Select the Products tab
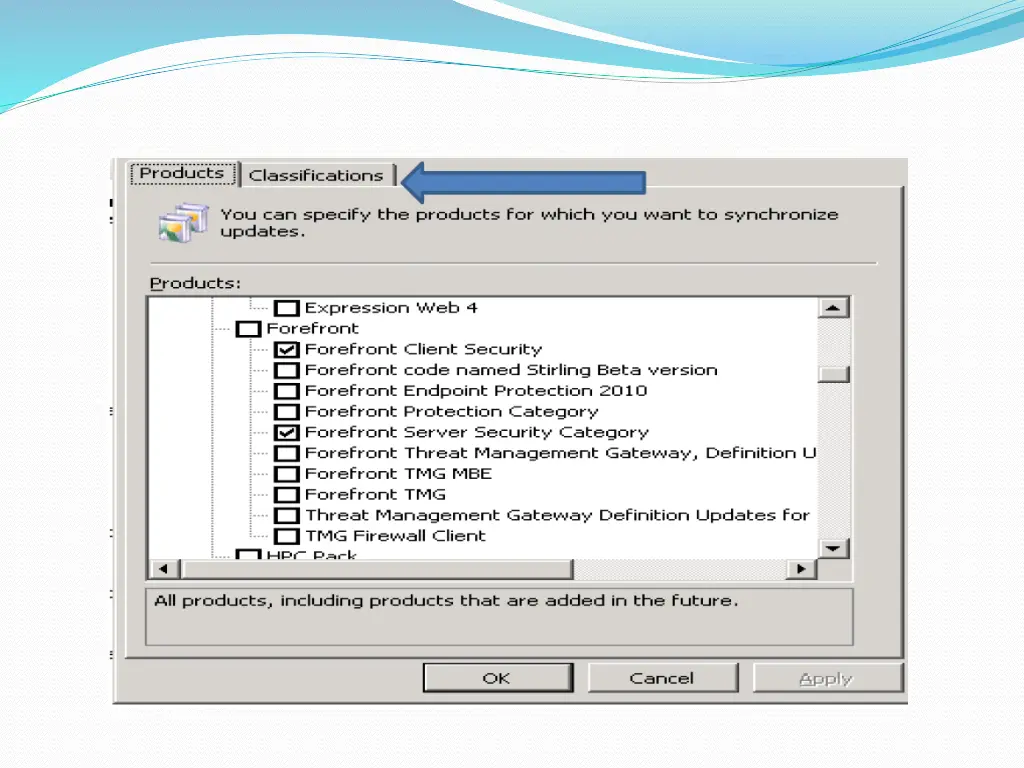Viewport: 1024px width, 768px height. point(182,173)
